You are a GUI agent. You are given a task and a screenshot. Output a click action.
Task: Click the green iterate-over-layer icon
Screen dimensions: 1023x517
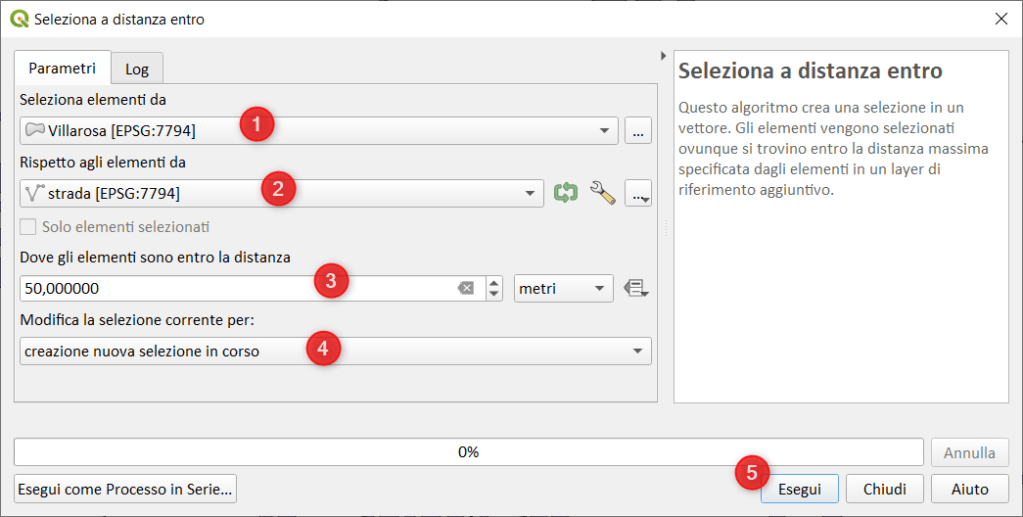[x=566, y=193]
